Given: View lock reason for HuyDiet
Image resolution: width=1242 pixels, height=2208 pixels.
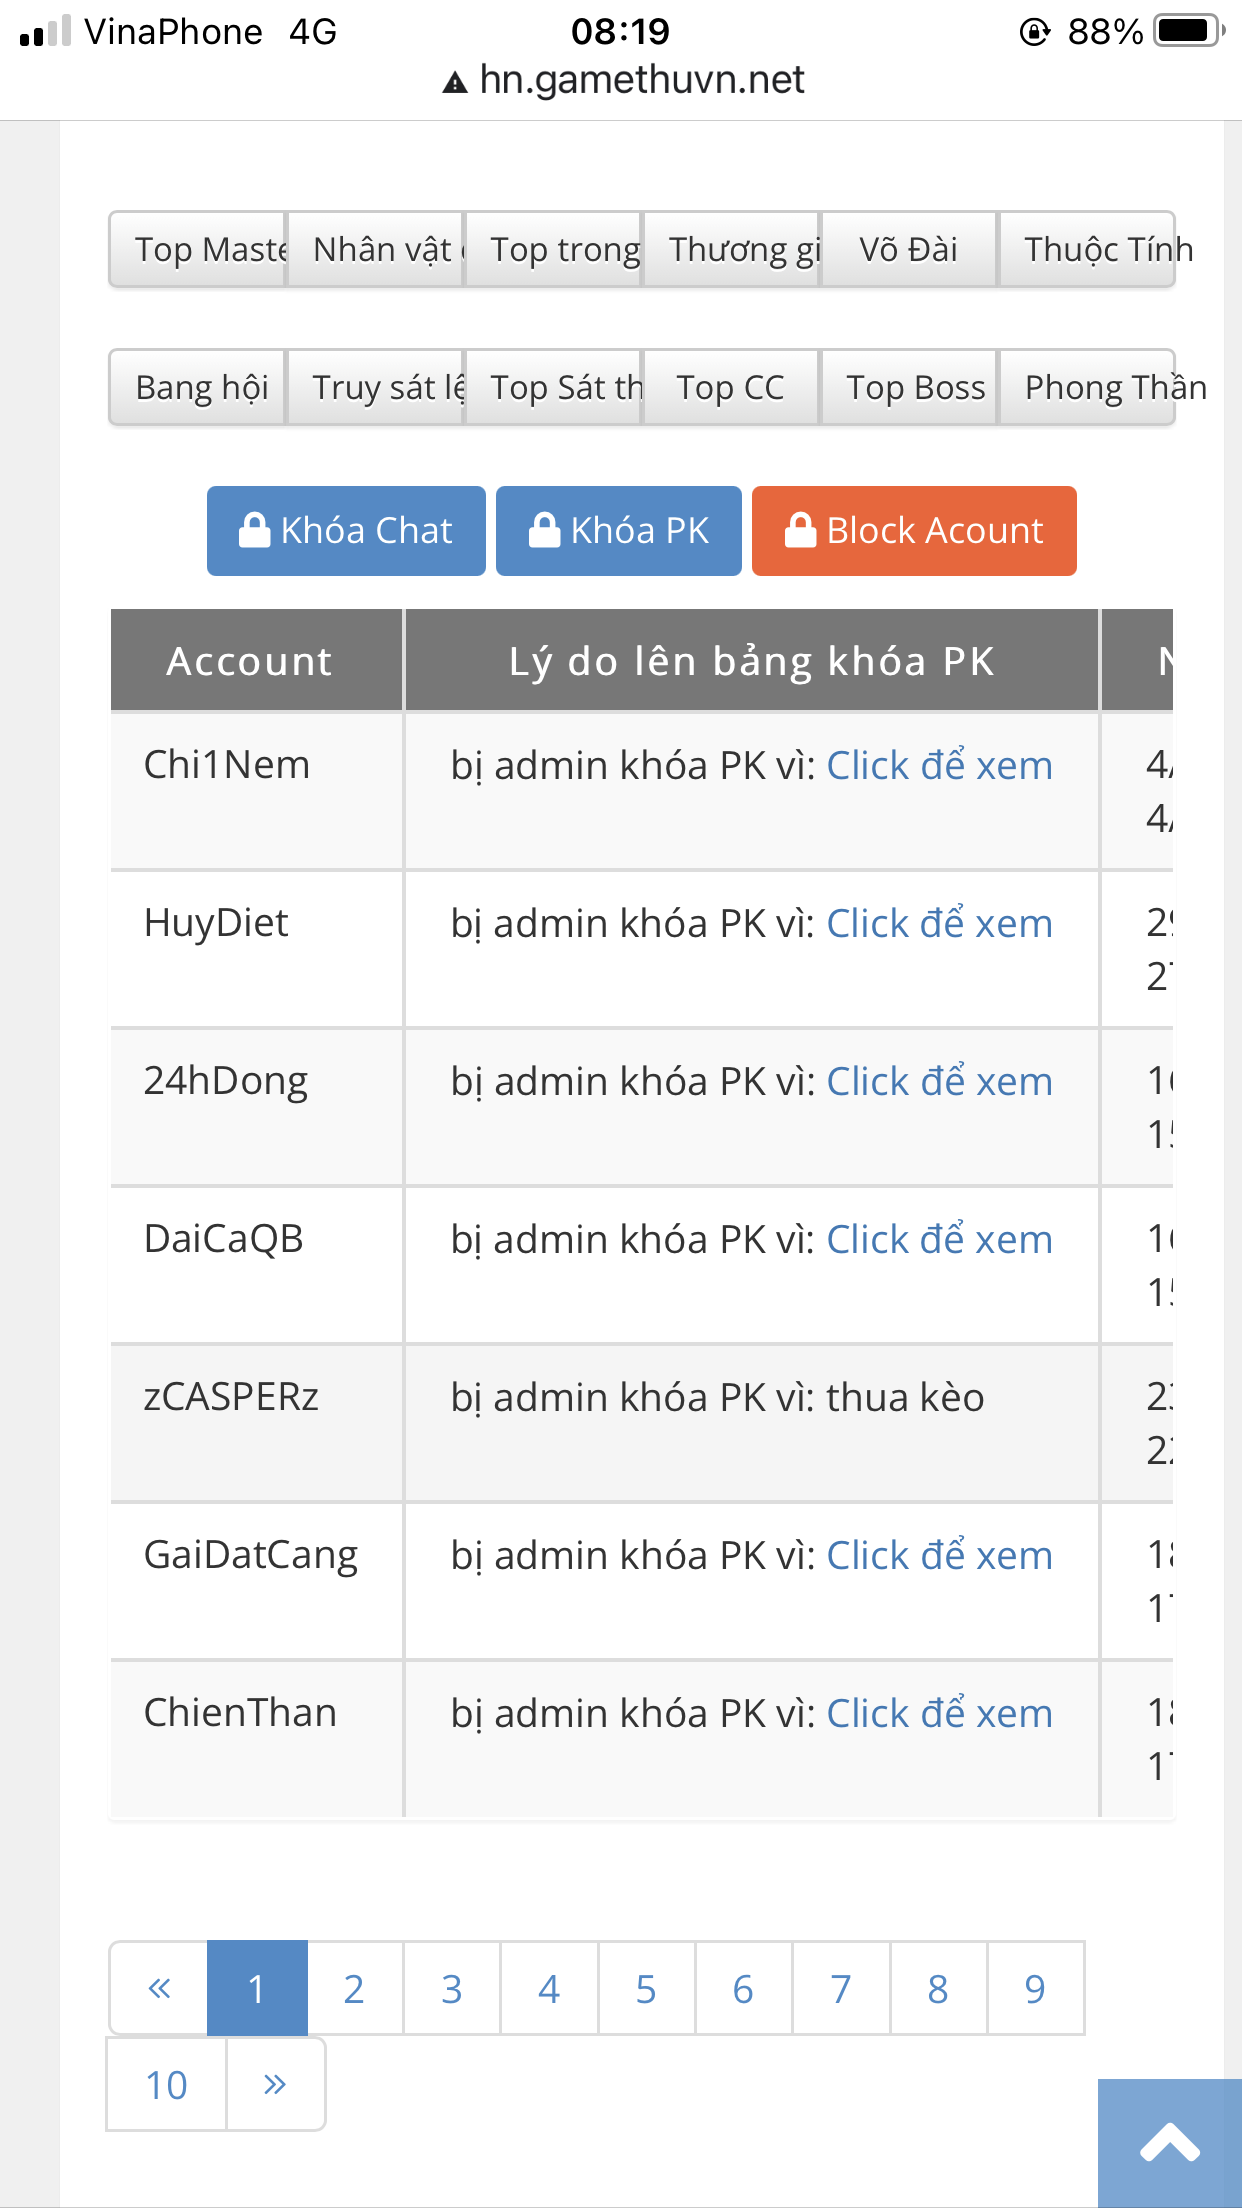Looking at the screenshot, I should point(939,924).
